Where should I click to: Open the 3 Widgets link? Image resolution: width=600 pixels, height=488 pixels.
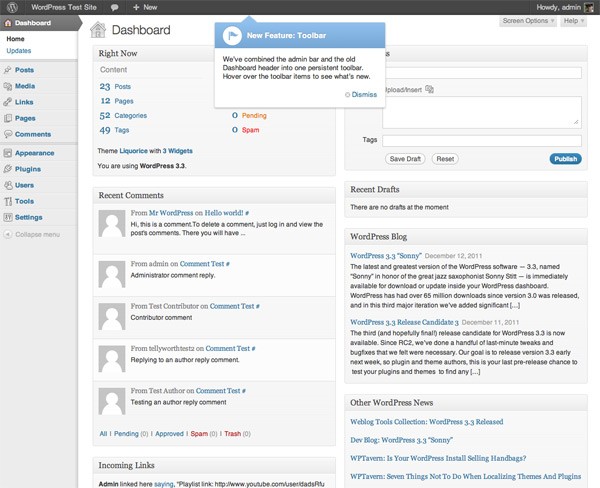178,151
